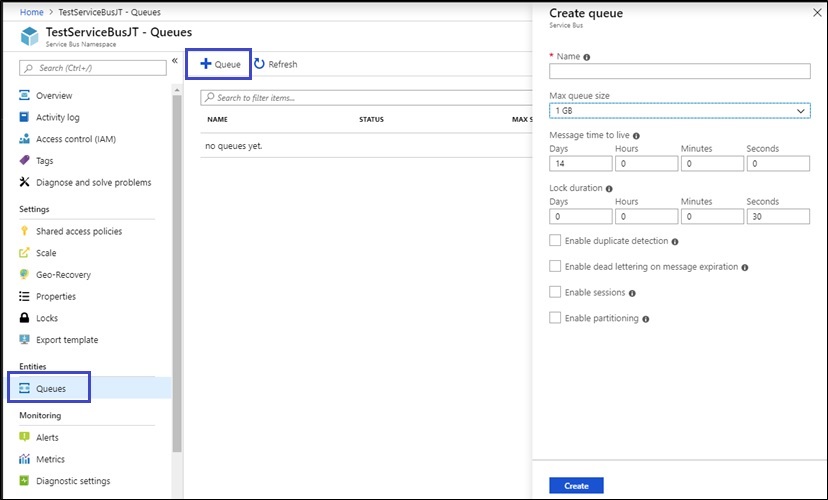Select the Shared access policies key icon
Image resolution: width=828 pixels, height=500 pixels.
[x=24, y=231]
